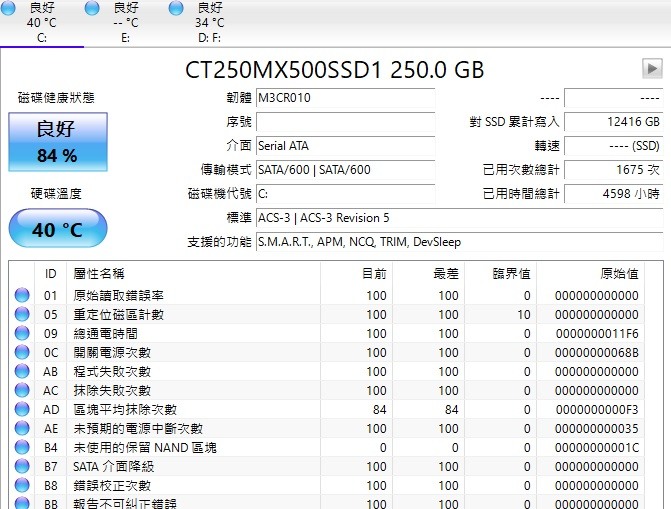Select the 未使用的保留 NAND 區塊 row
The width and height of the screenshot is (671, 509).
pyautogui.click(x=327, y=447)
